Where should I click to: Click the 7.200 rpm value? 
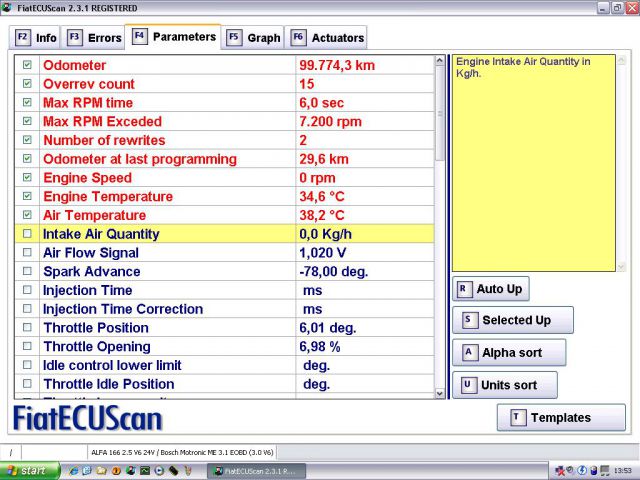[330, 122]
